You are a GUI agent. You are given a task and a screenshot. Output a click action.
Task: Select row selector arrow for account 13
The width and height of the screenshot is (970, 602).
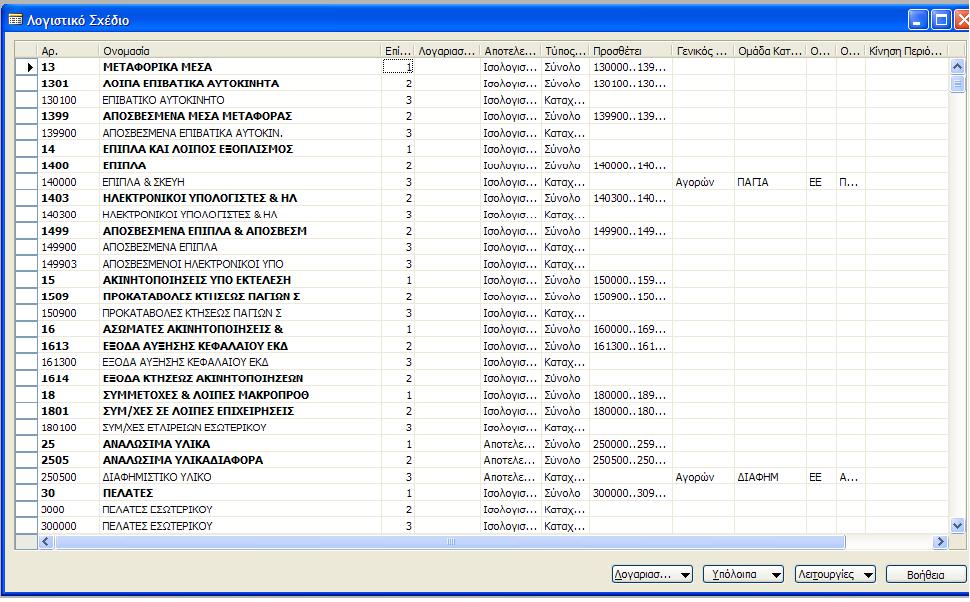coord(27,67)
